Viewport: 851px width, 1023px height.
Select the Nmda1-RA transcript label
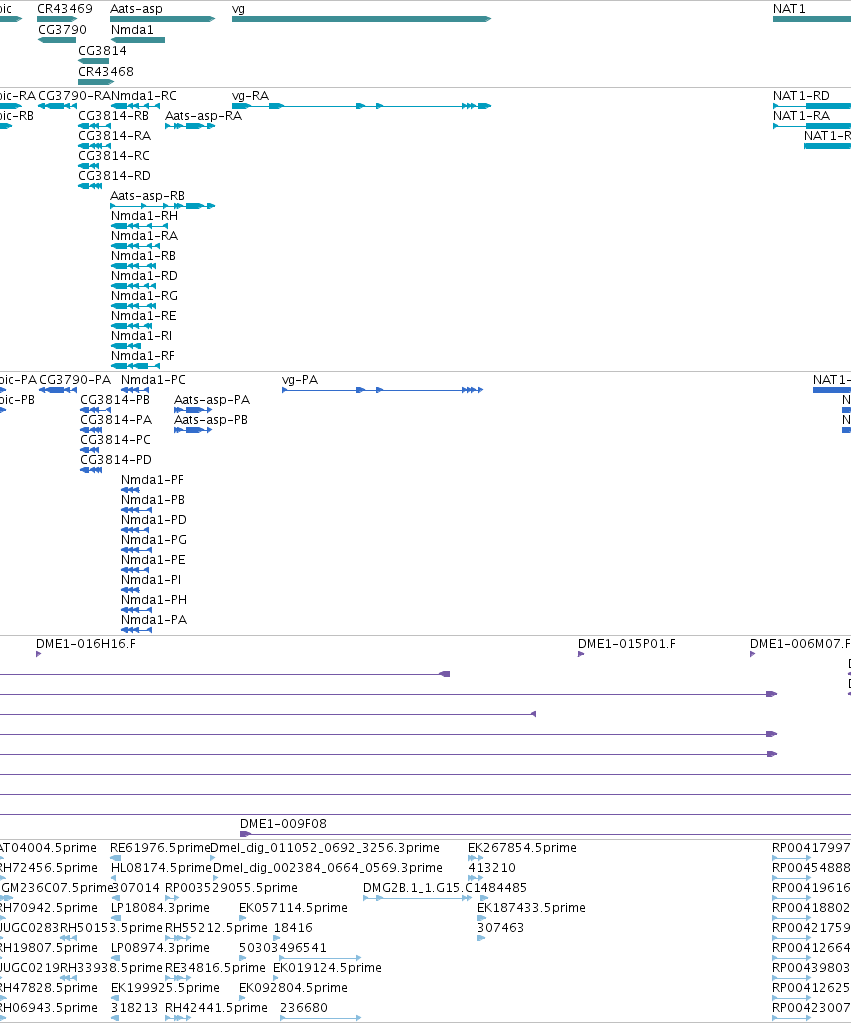pos(144,236)
